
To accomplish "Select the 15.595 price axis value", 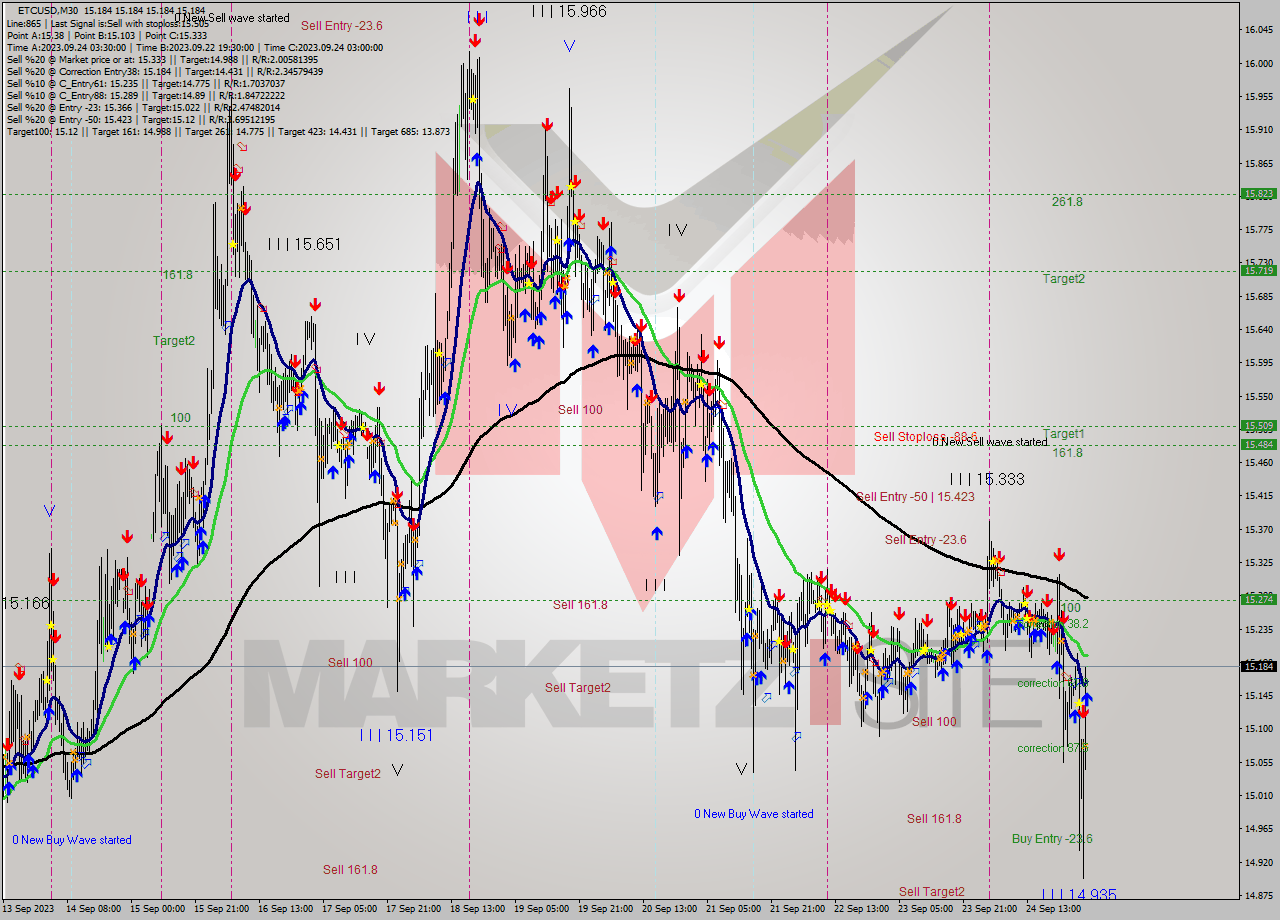I will (x=1257, y=363).
